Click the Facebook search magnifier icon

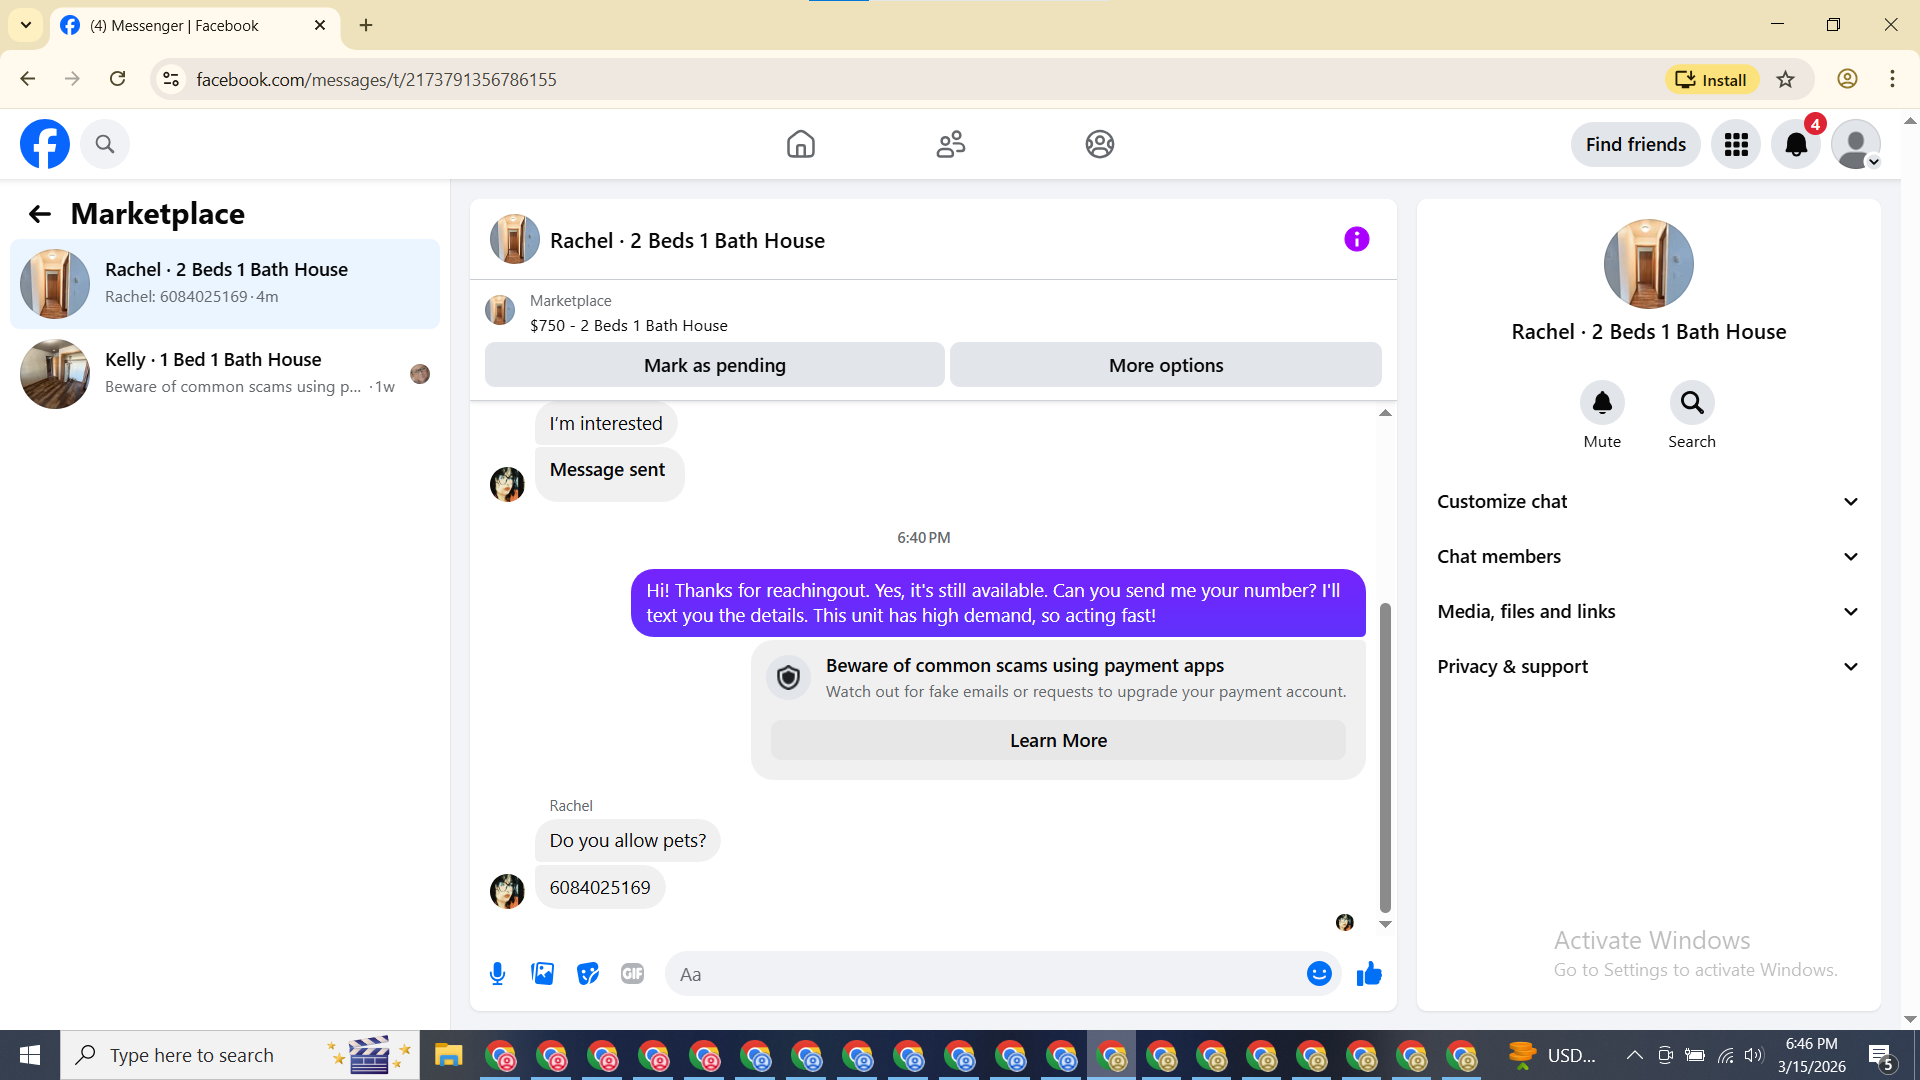[x=105, y=144]
